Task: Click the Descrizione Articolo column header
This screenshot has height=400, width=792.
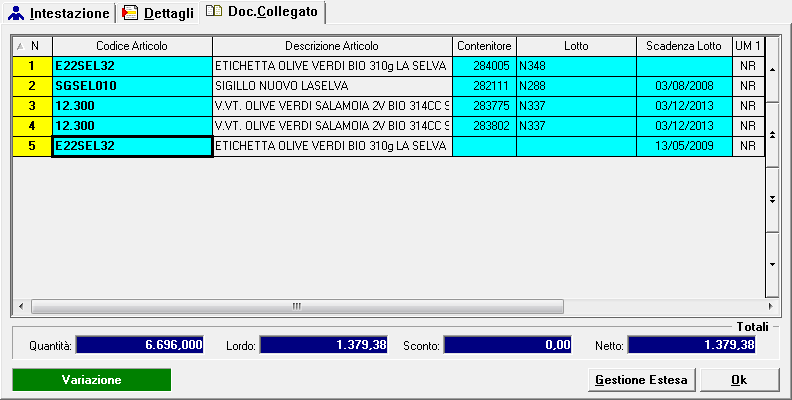Action: (332, 46)
